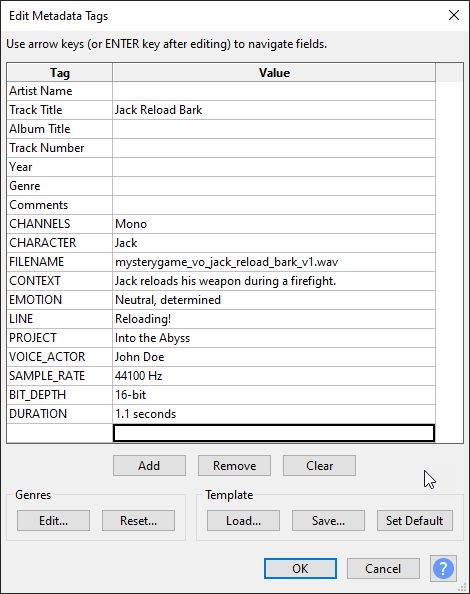Click the 'BIT_DEPTH' tag cell

59,395
